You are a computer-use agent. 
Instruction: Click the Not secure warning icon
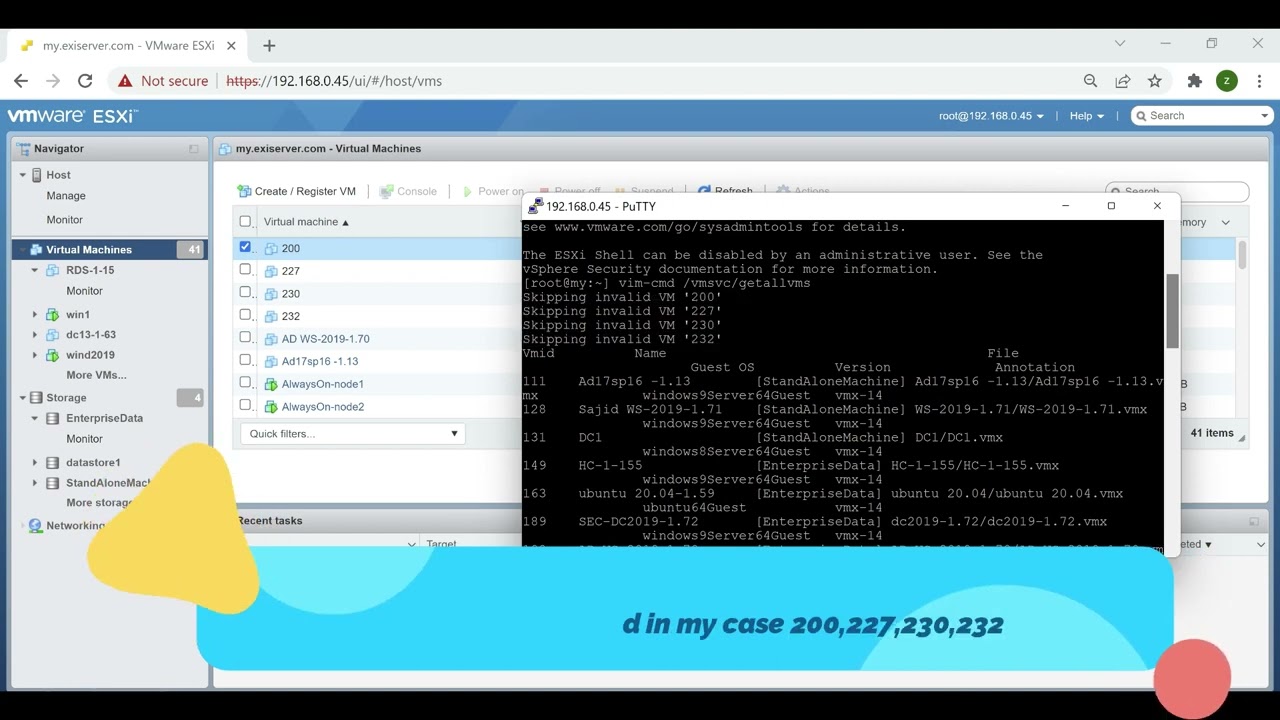(125, 81)
